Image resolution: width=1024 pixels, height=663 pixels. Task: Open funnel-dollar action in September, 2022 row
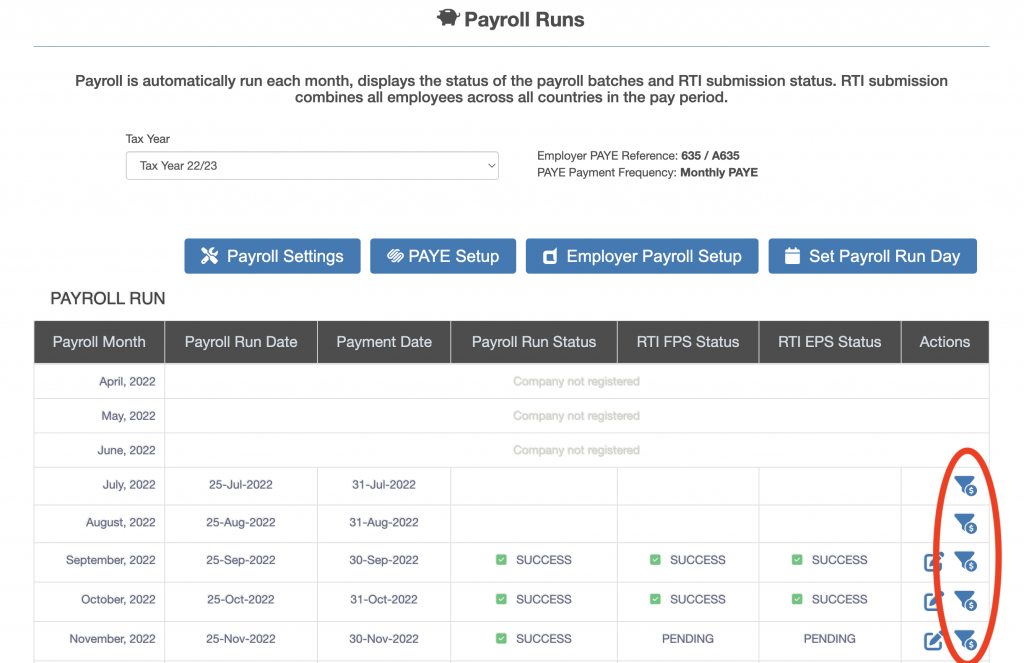[x=964, y=561]
